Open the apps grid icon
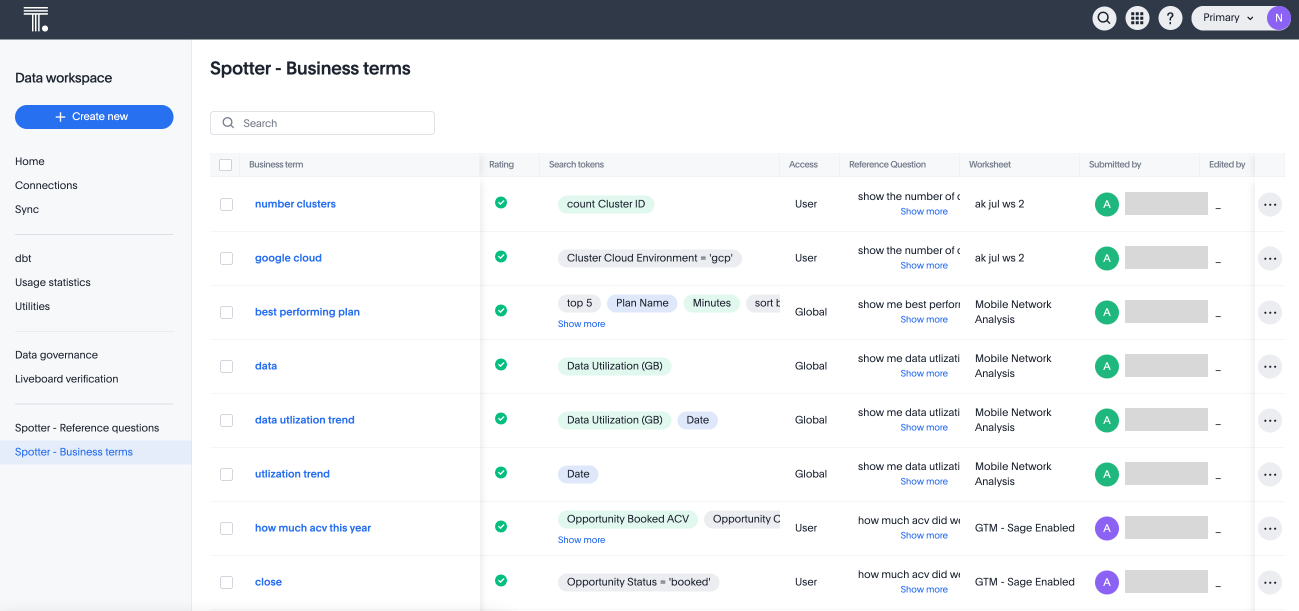The width and height of the screenshot is (1299, 611). coord(1137,17)
